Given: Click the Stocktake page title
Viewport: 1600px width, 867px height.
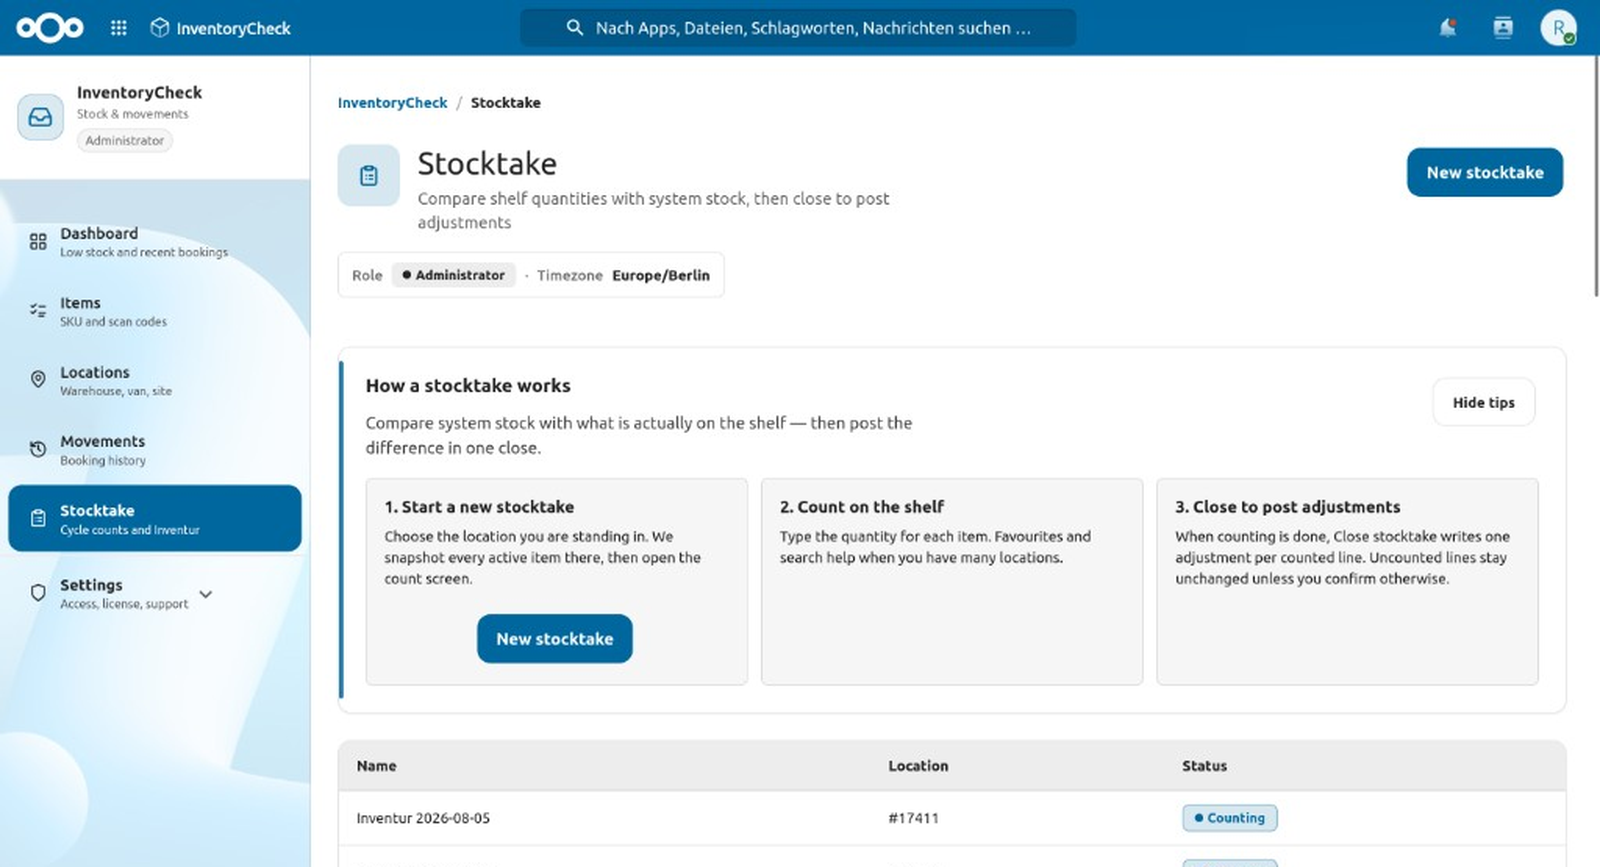Looking at the screenshot, I should point(487,163).
